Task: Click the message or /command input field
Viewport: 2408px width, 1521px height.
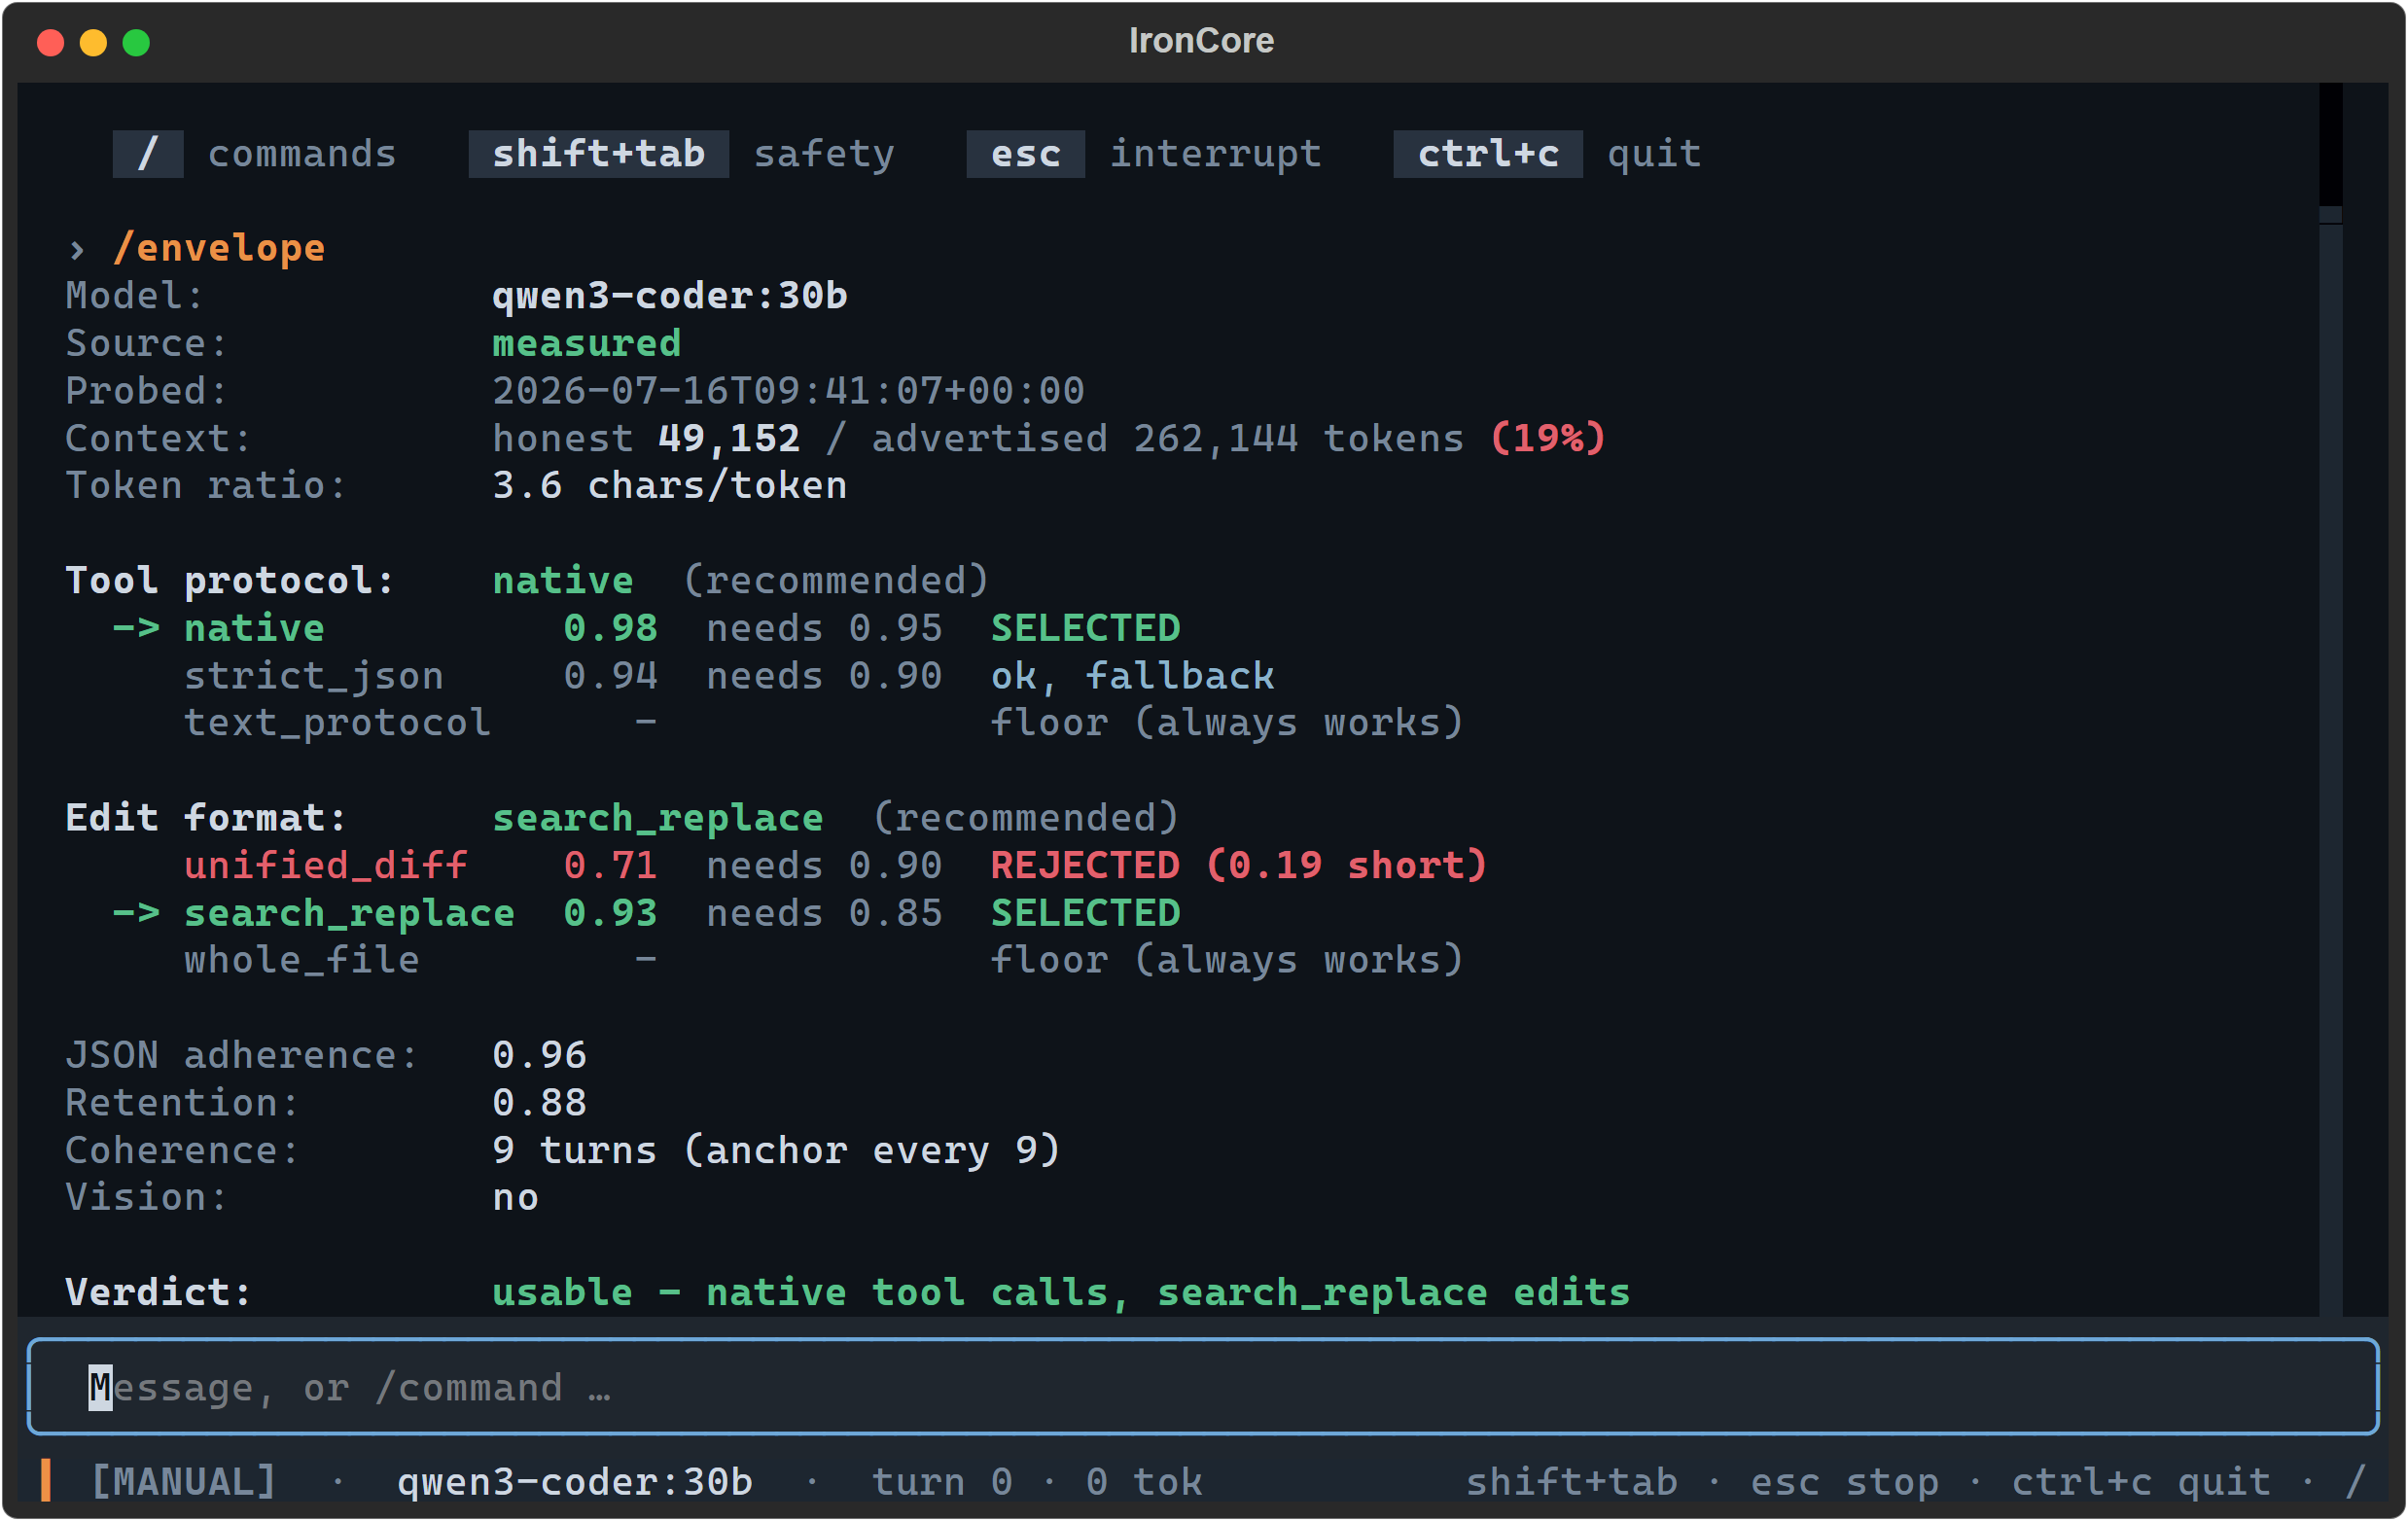Action: pyautogui.click(x=1202, y=1386)
